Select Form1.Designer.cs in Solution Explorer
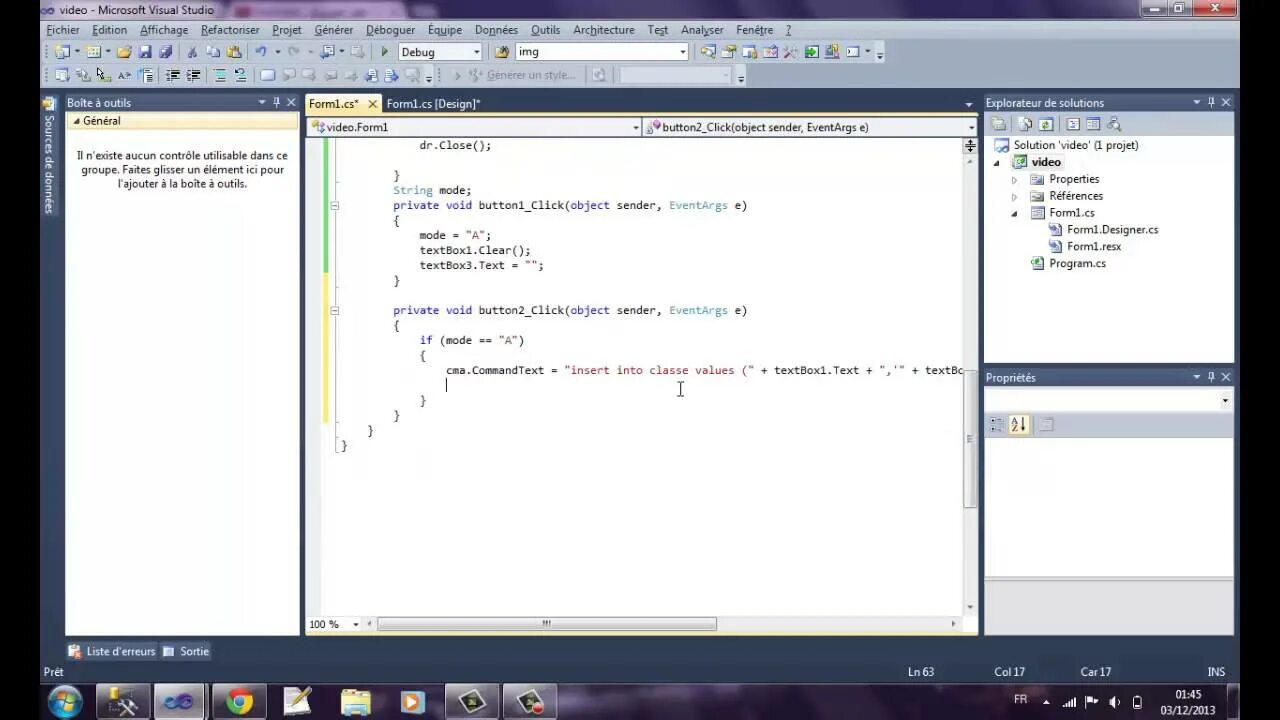1280x720 pixels. point(1112,230)
